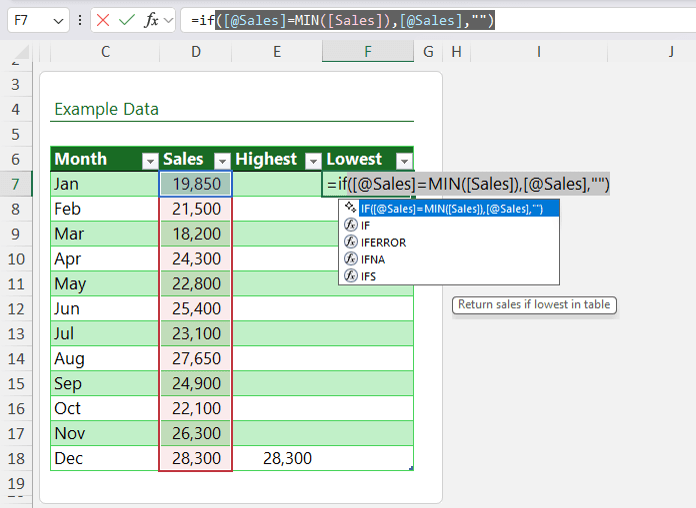This screenshot has height=508, width=696.
Task: Click the sales value 26,300
Action: pos(196,433)
